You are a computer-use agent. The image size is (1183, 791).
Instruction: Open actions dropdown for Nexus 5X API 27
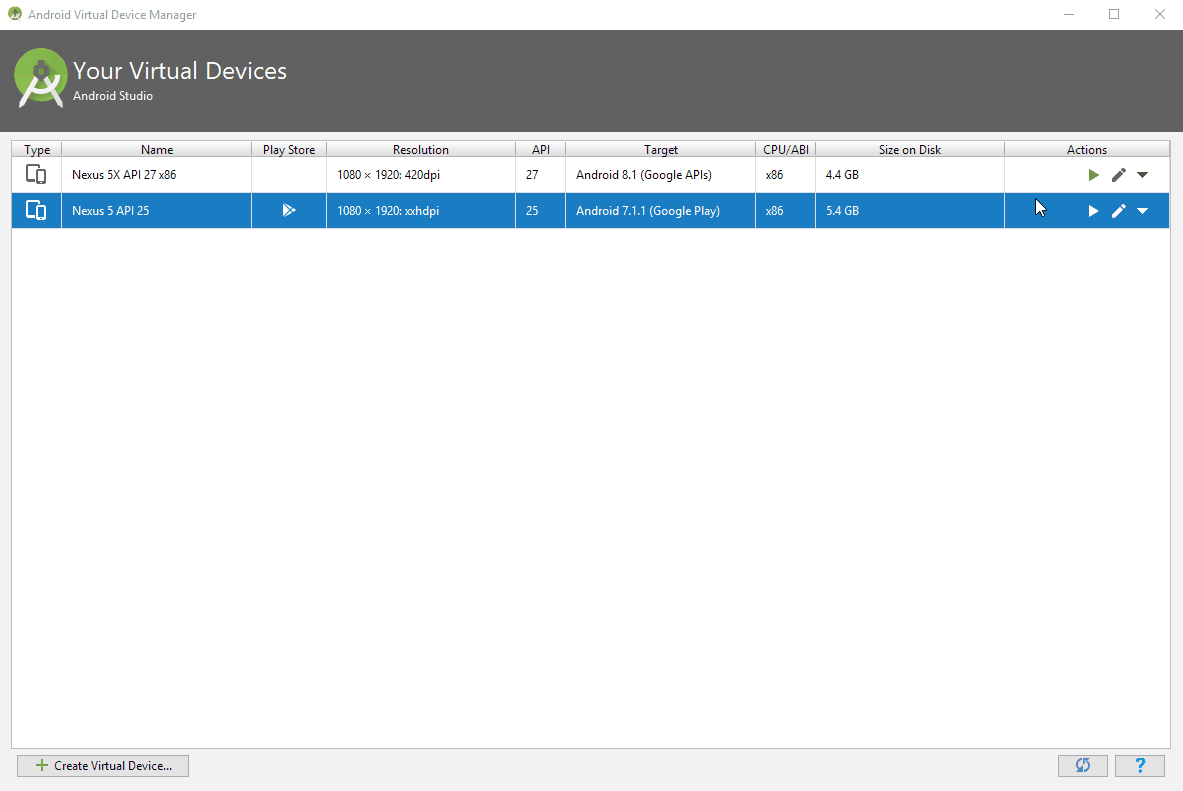pos(1143,175)
